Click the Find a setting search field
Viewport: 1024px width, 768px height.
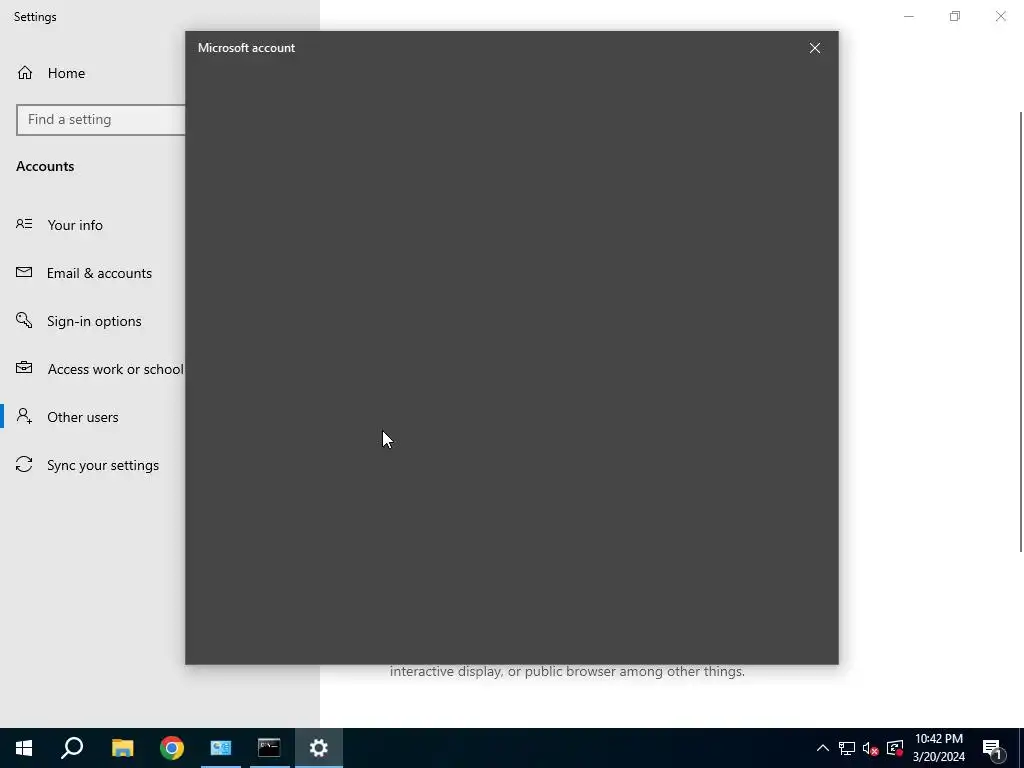(x=101, y=120)
